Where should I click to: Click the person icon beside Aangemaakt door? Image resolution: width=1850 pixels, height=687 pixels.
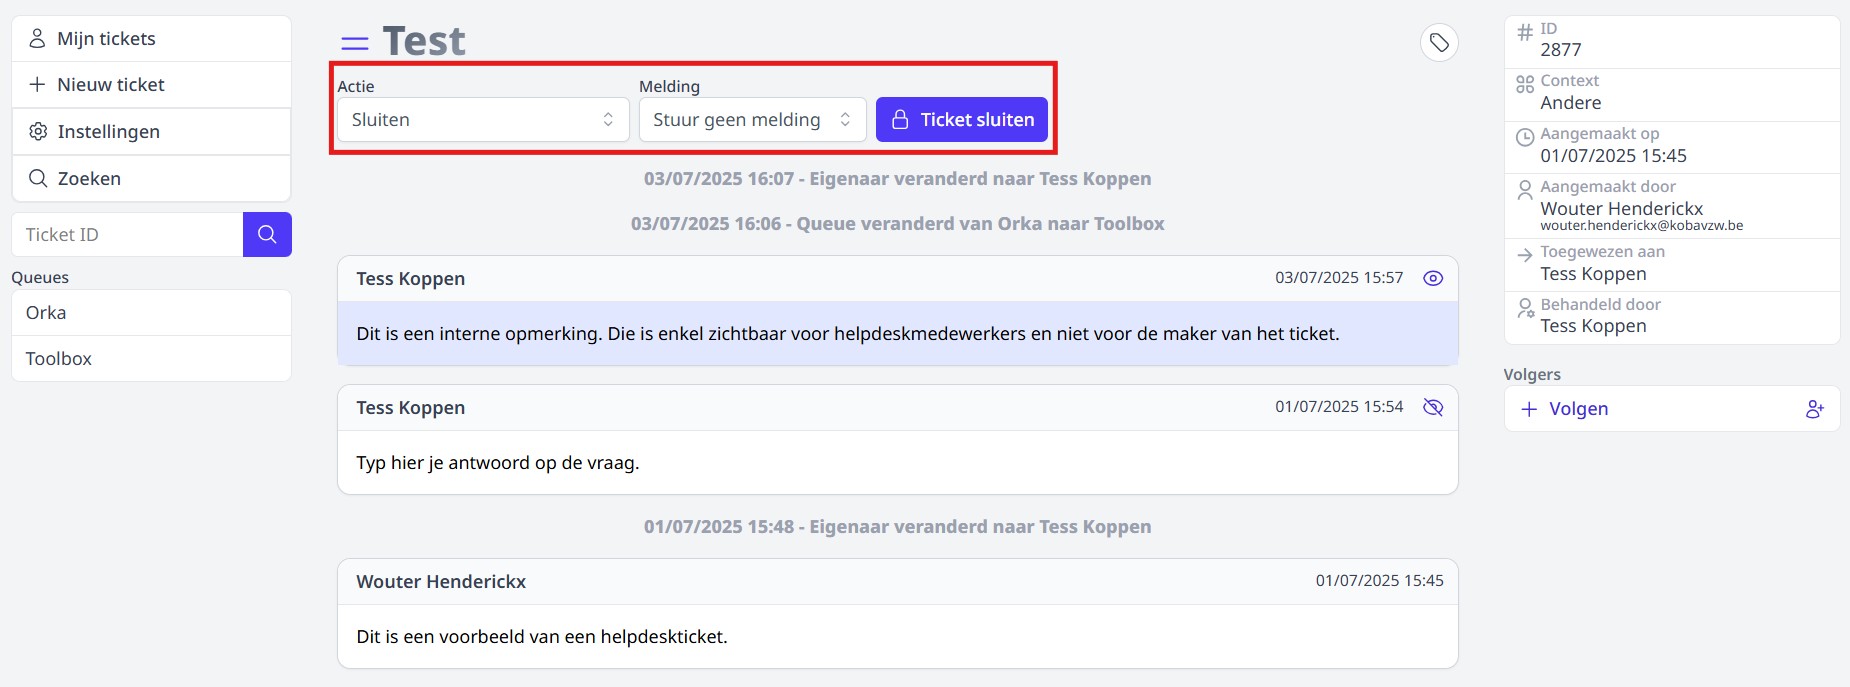point(1525,190)
